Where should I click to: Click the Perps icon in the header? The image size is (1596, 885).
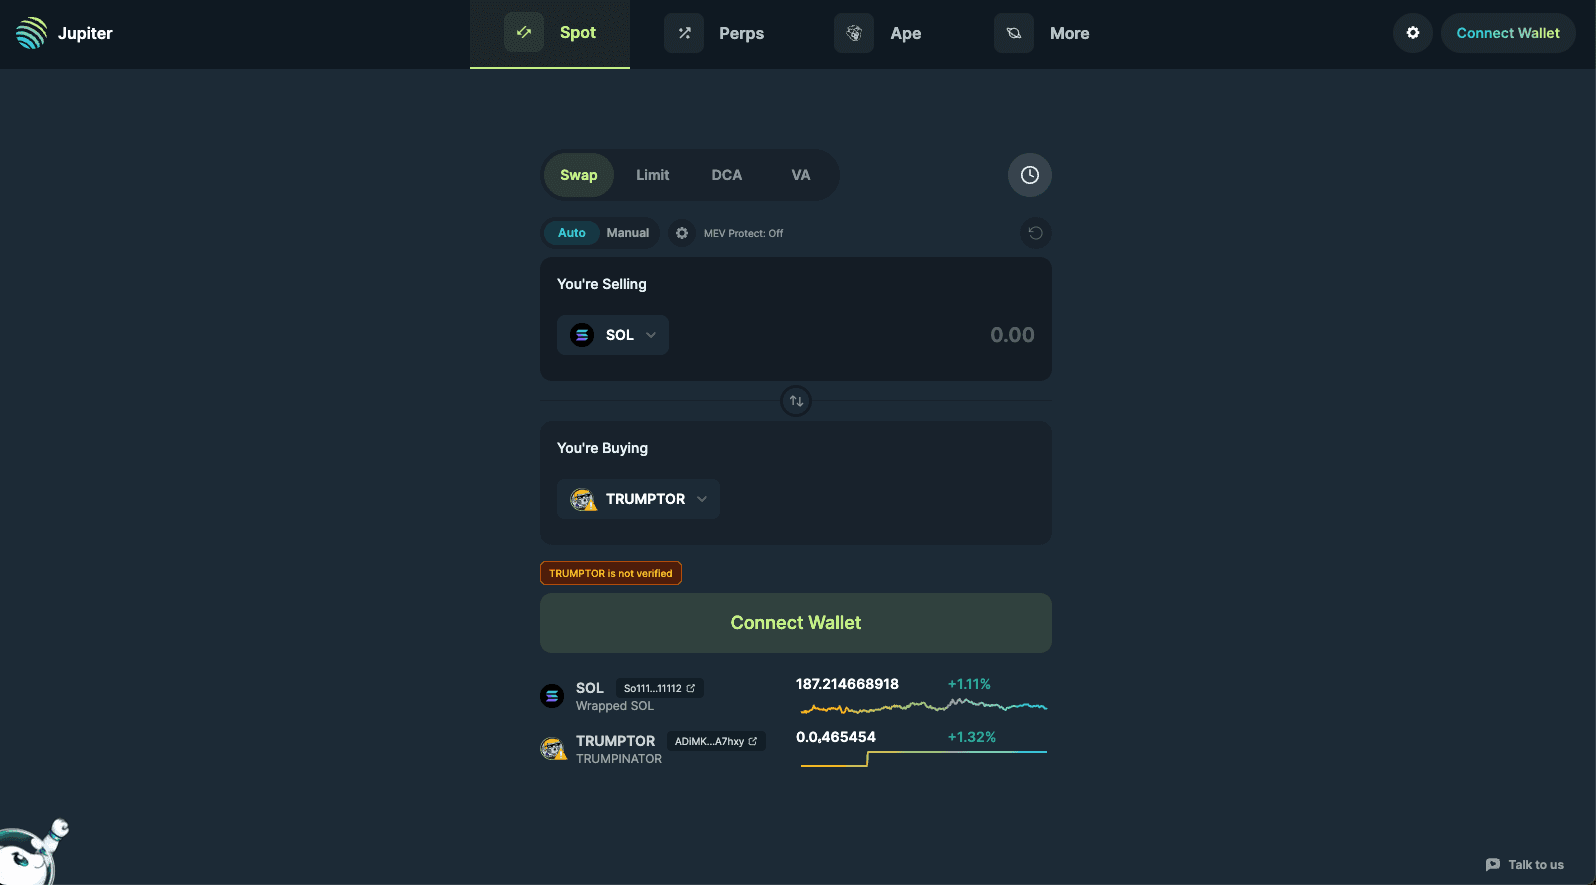(x=684, y=33)
